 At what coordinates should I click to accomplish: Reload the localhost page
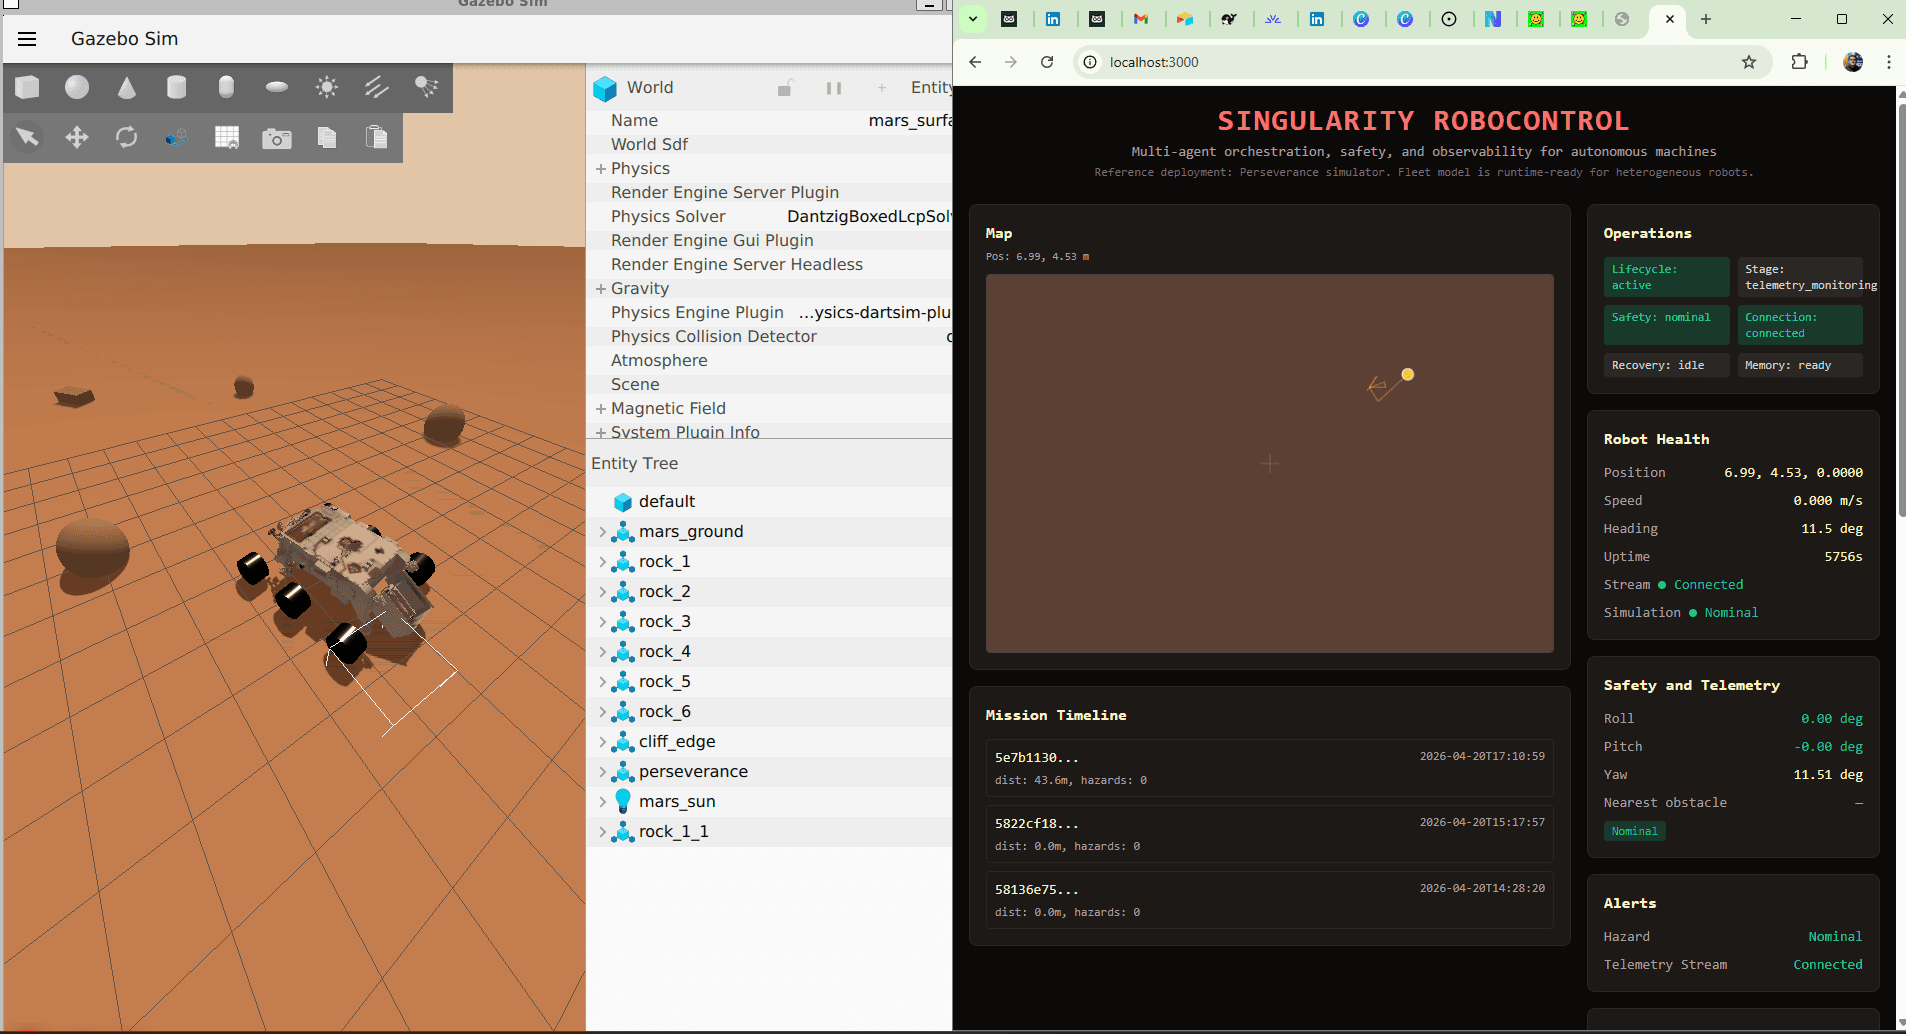[x=1047, y=62]
